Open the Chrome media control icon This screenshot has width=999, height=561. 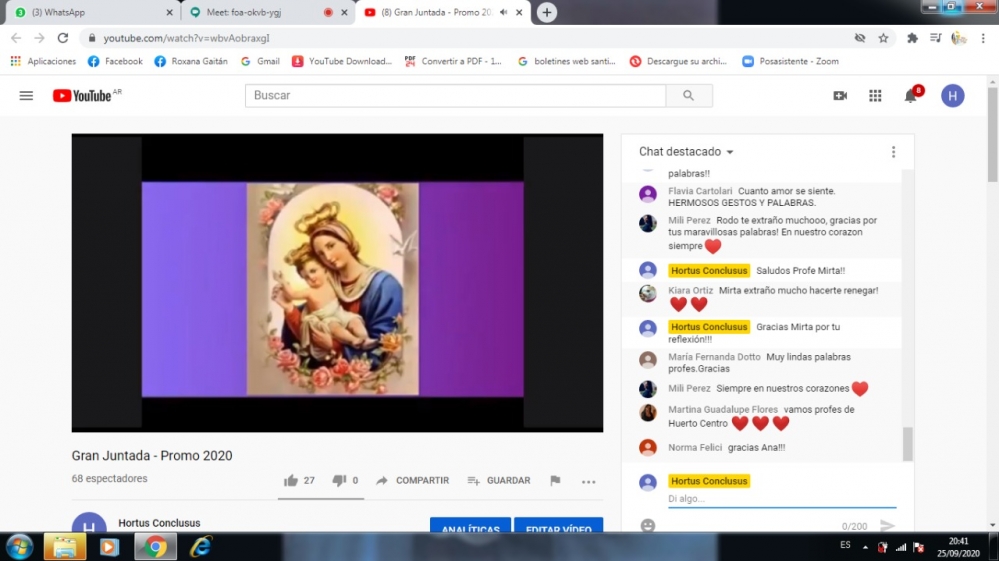[935, 38]
